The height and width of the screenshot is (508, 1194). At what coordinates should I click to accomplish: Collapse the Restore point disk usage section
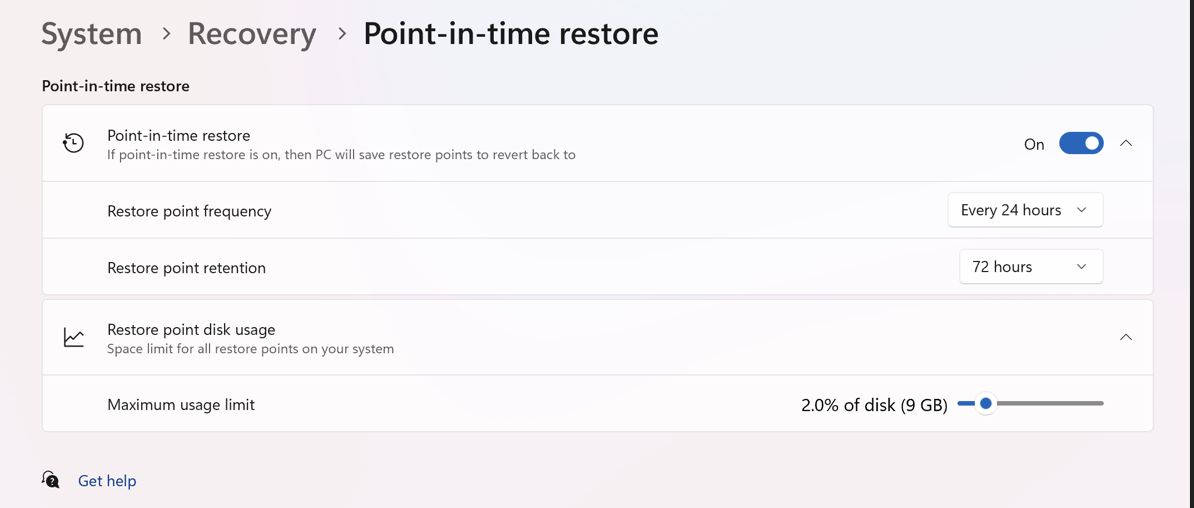pyautogui.click(x=1126, y=337)
